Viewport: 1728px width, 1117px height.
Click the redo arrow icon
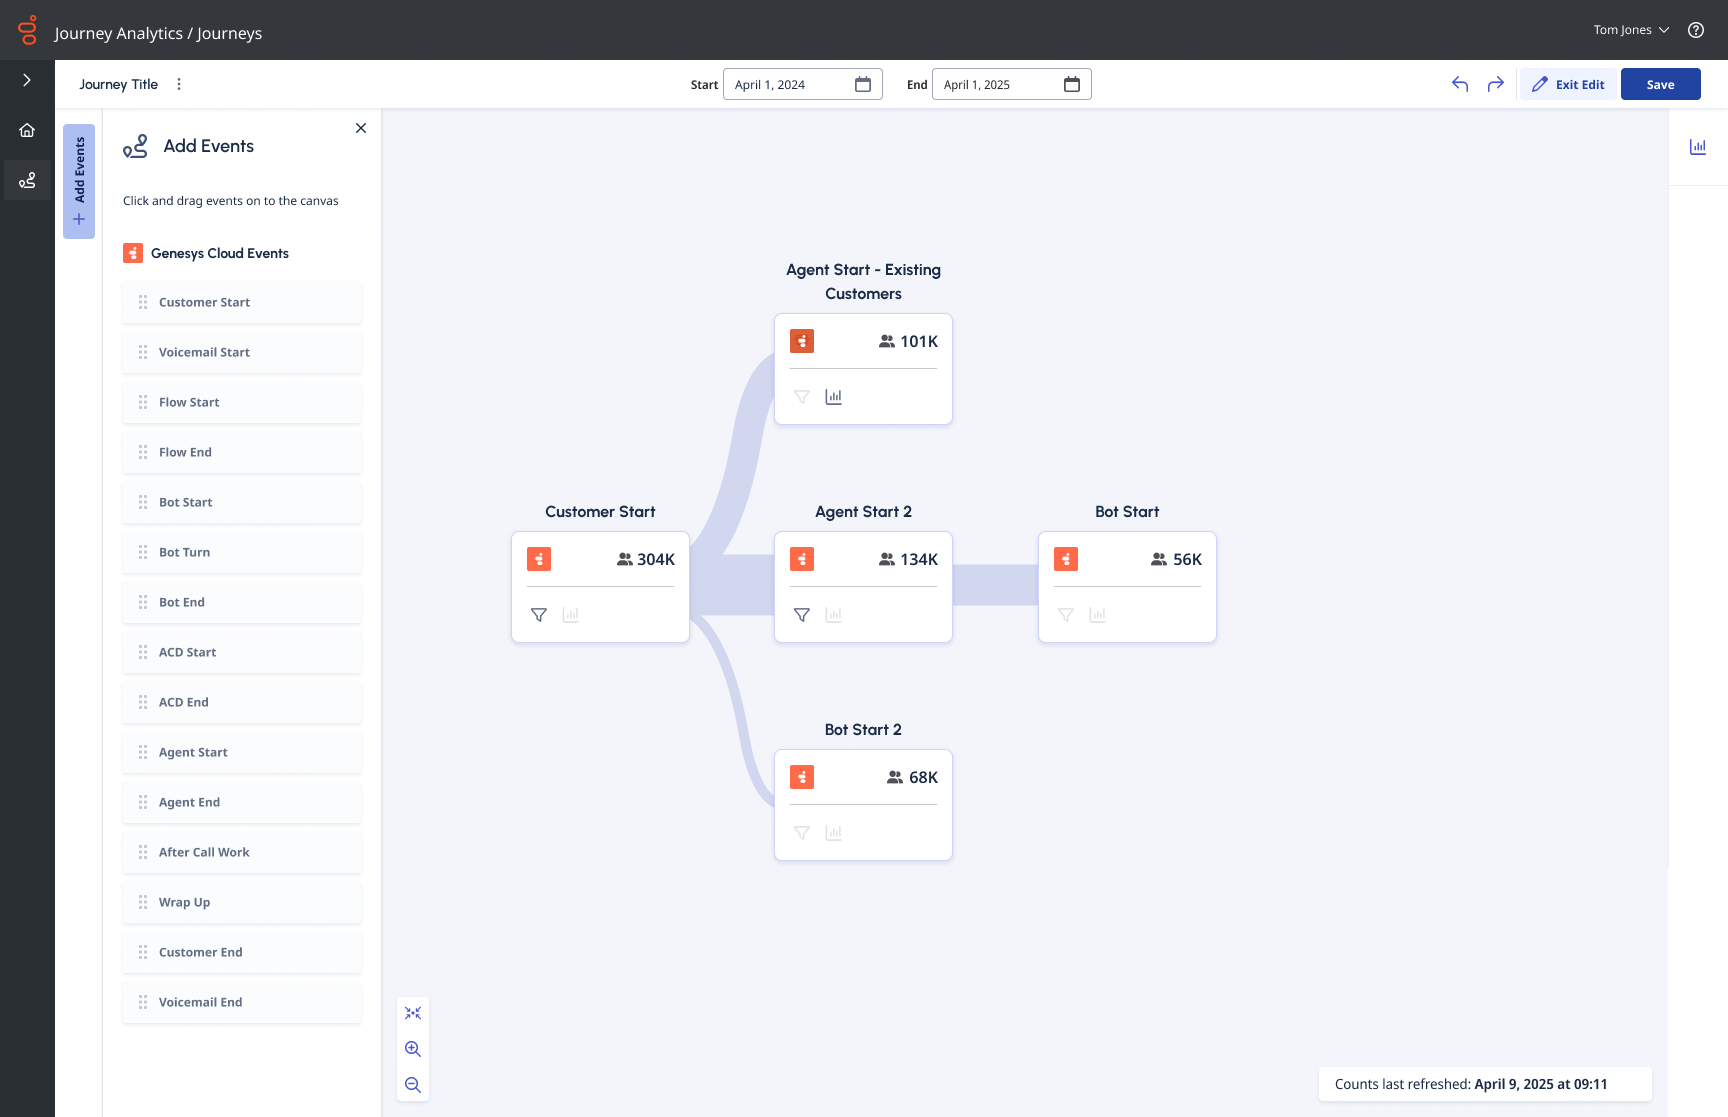click(x=1495, y=84)
